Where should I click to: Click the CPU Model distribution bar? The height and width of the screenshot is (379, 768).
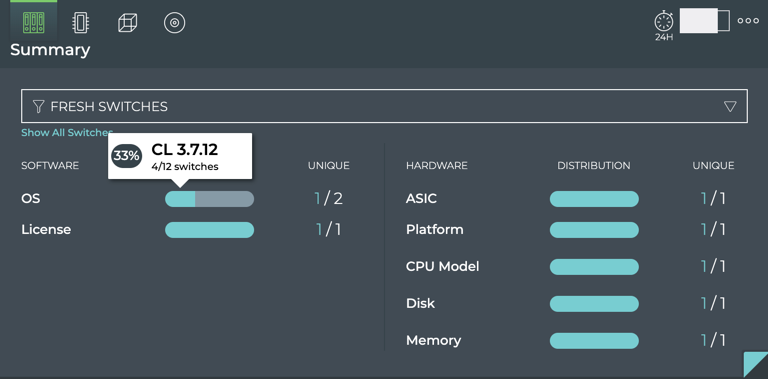[594, 267]
